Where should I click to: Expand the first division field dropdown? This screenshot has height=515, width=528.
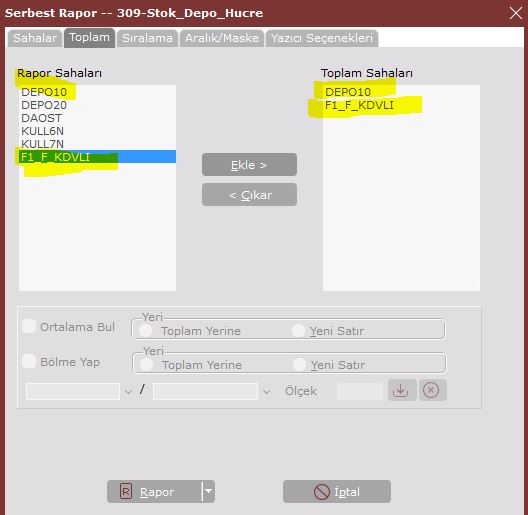(128, 392)
